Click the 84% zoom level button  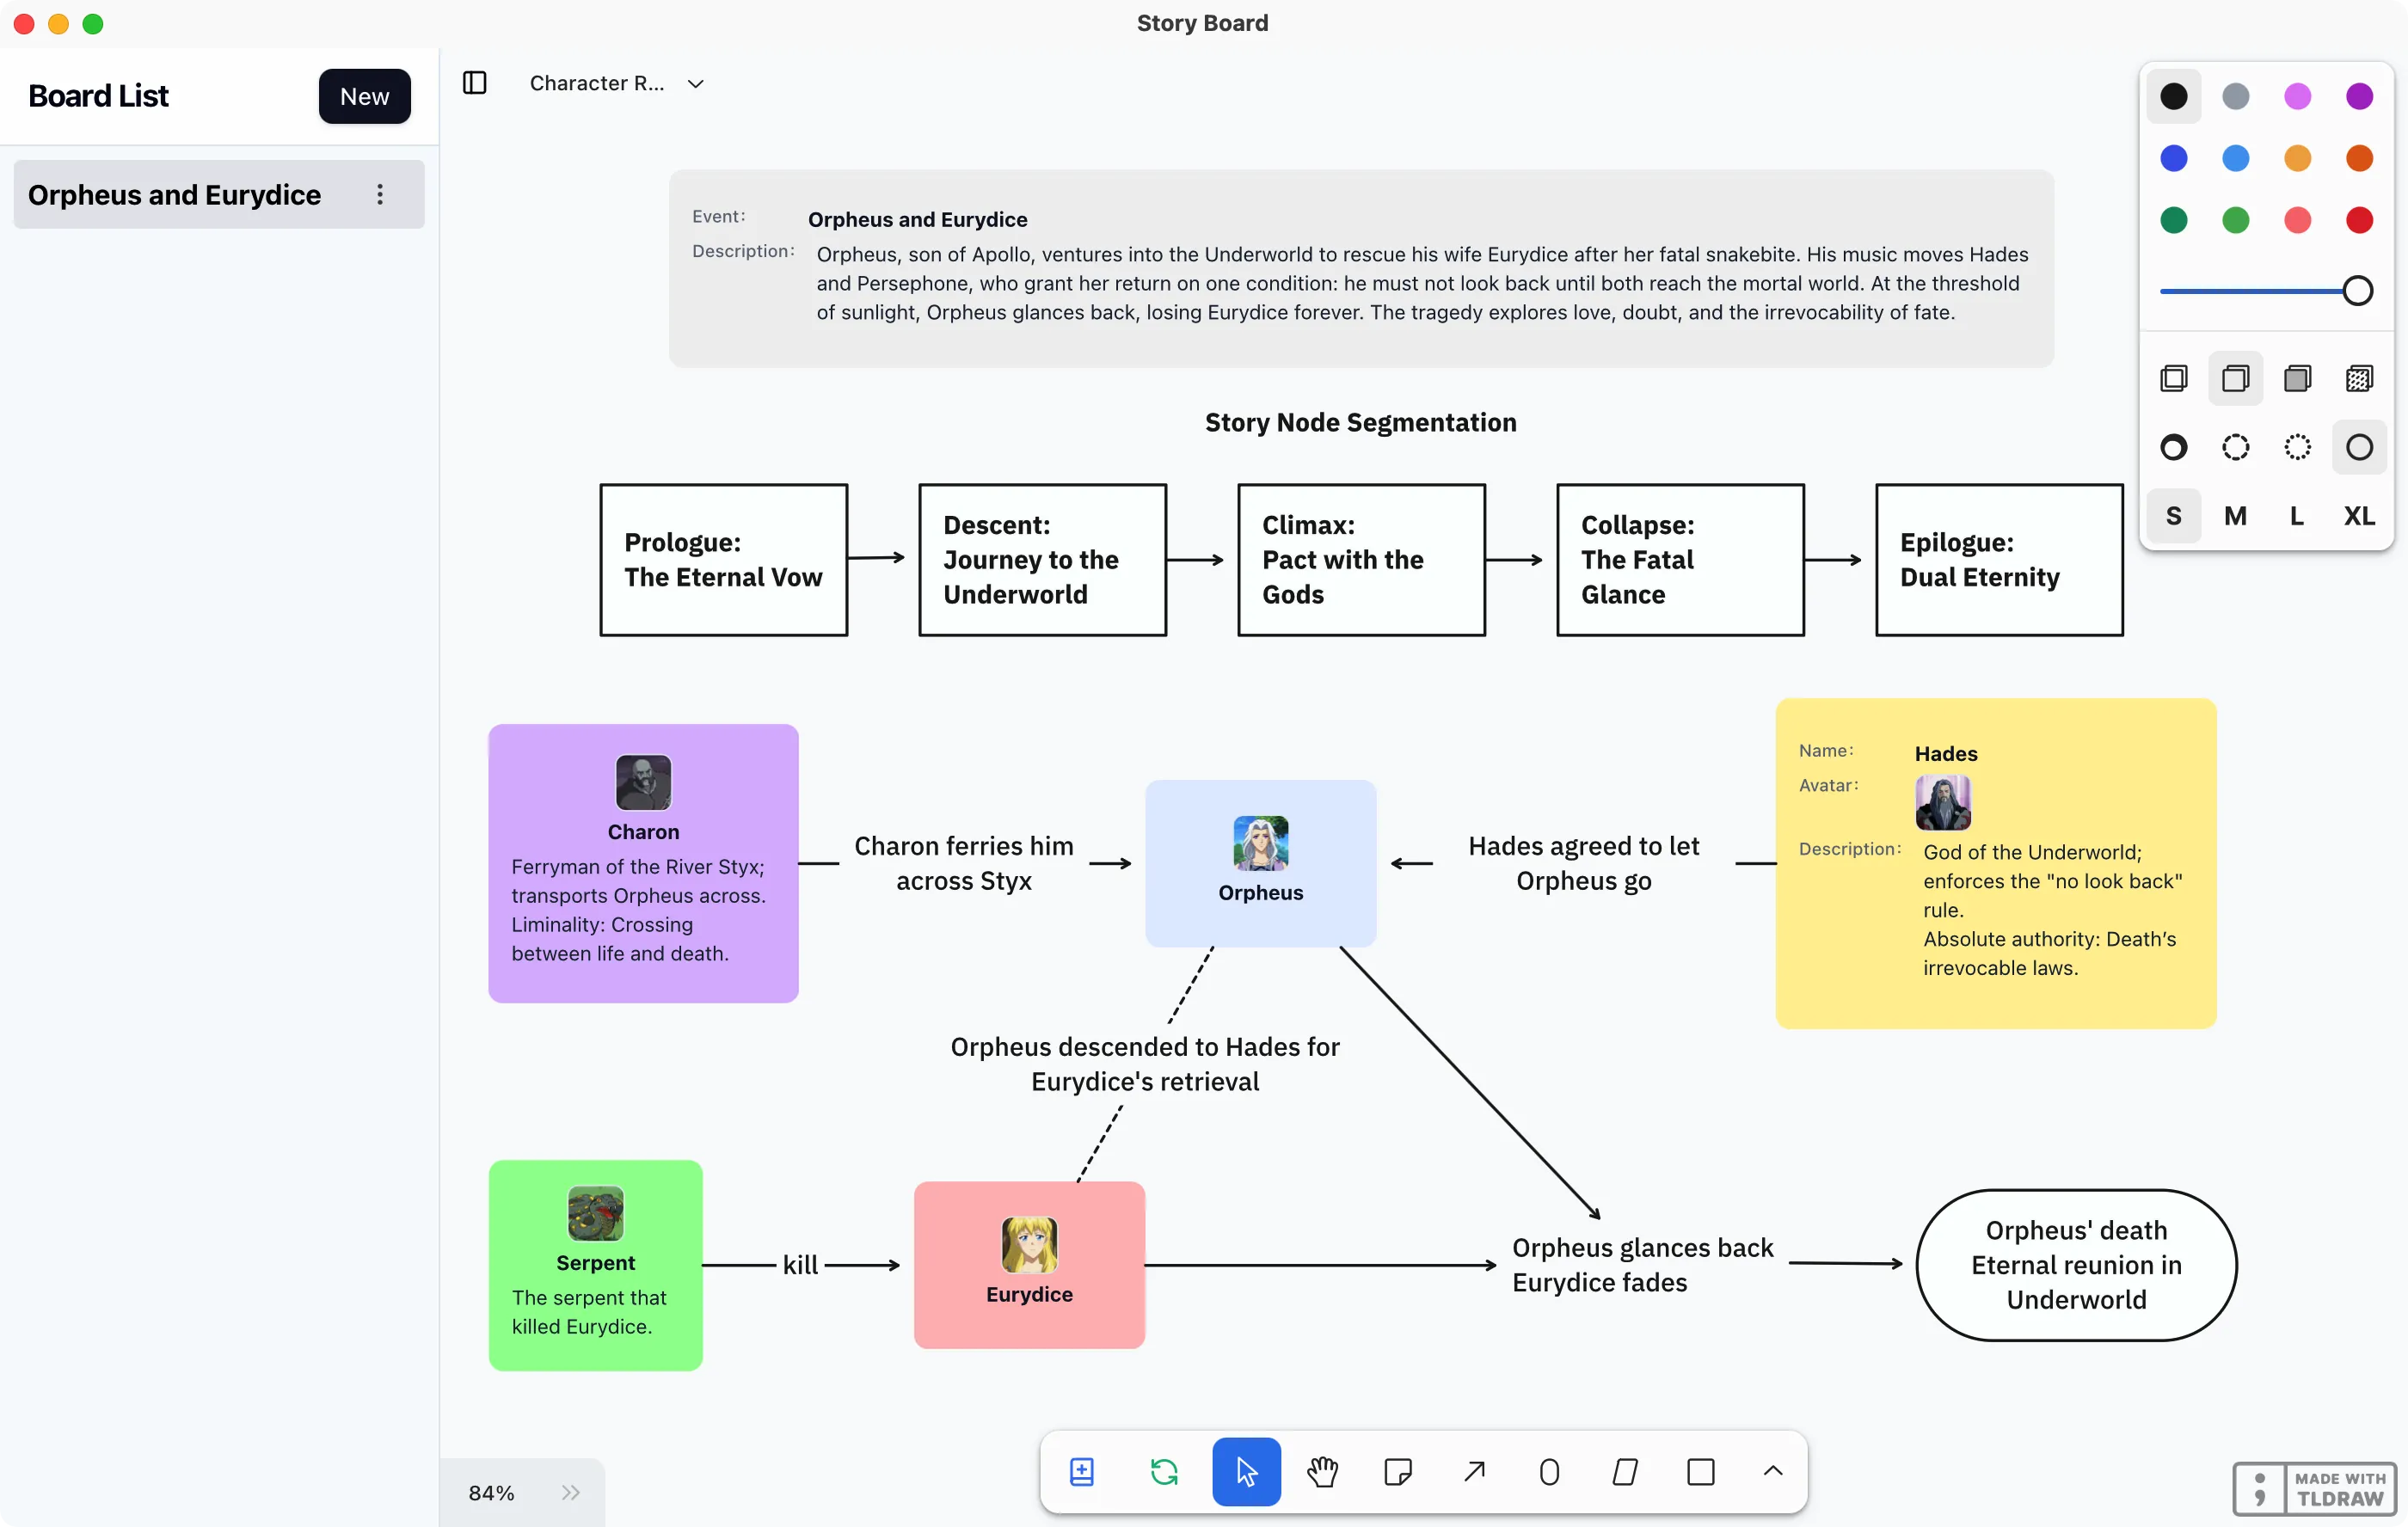(x=491, y=1492)
